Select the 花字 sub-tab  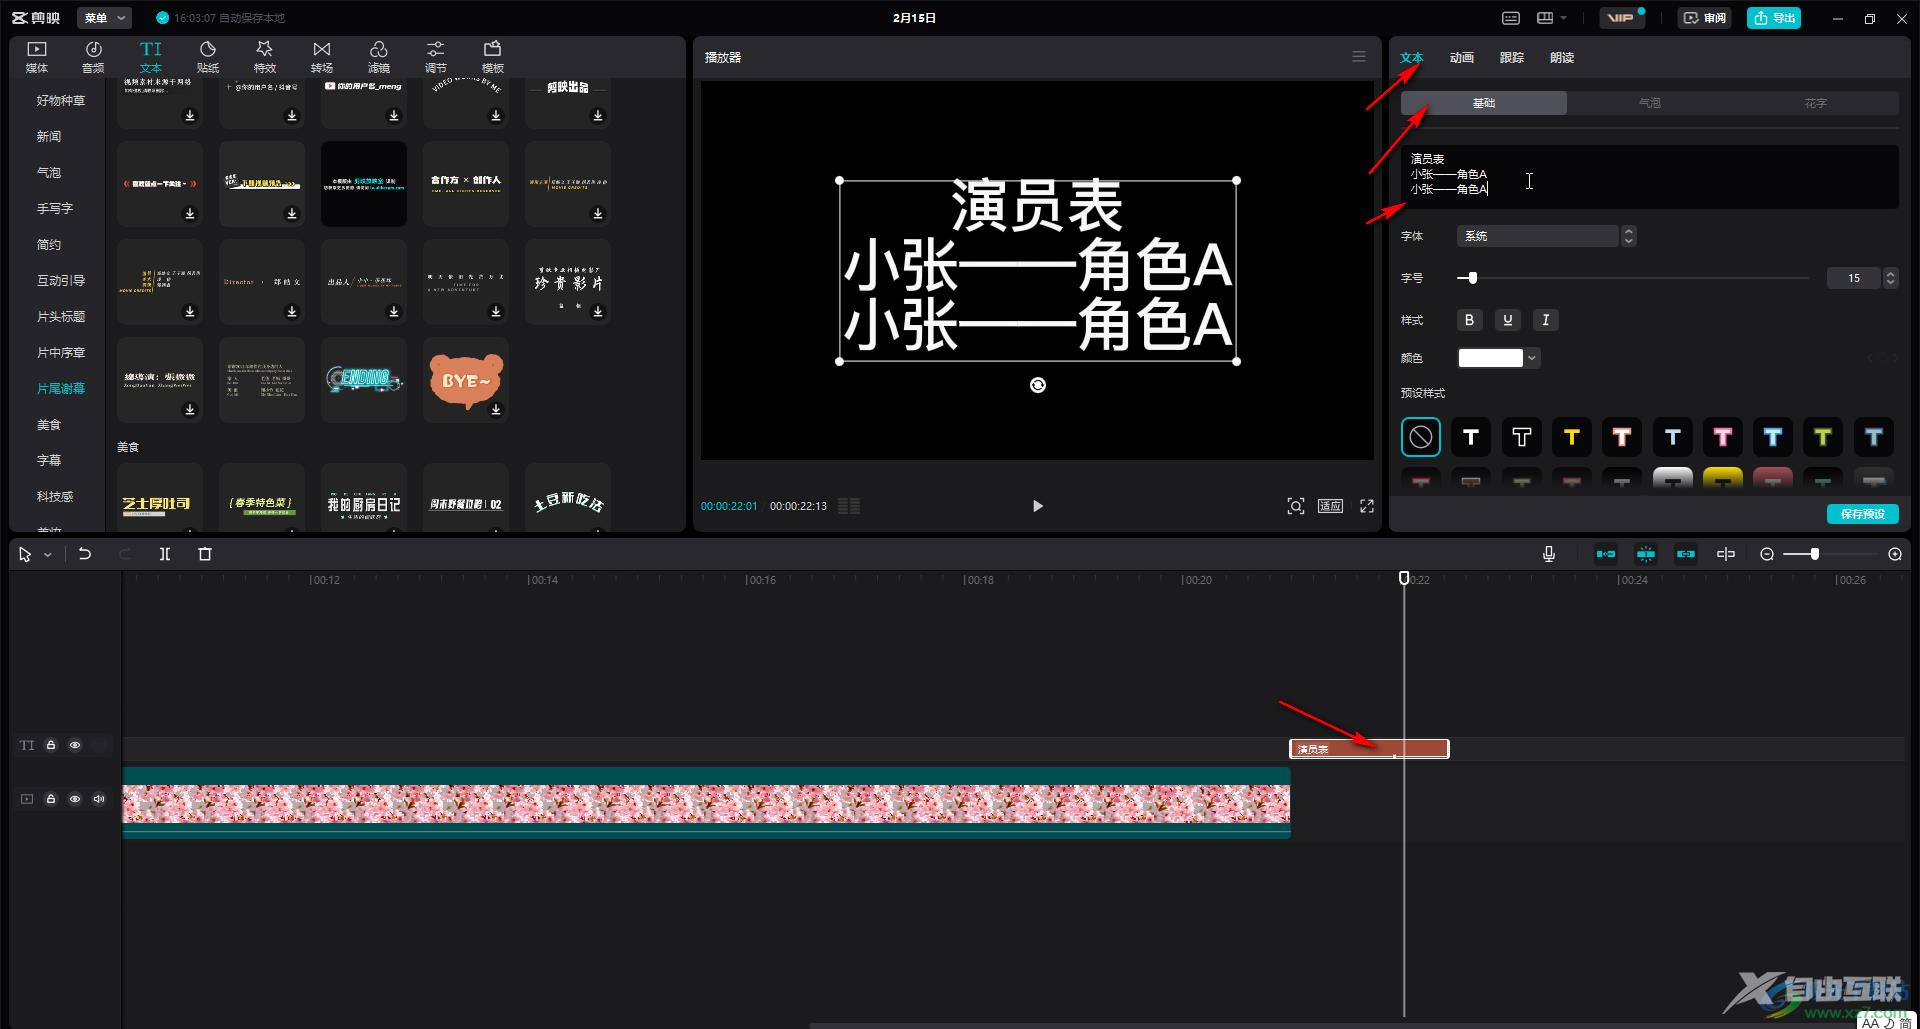pos(1816,103)
